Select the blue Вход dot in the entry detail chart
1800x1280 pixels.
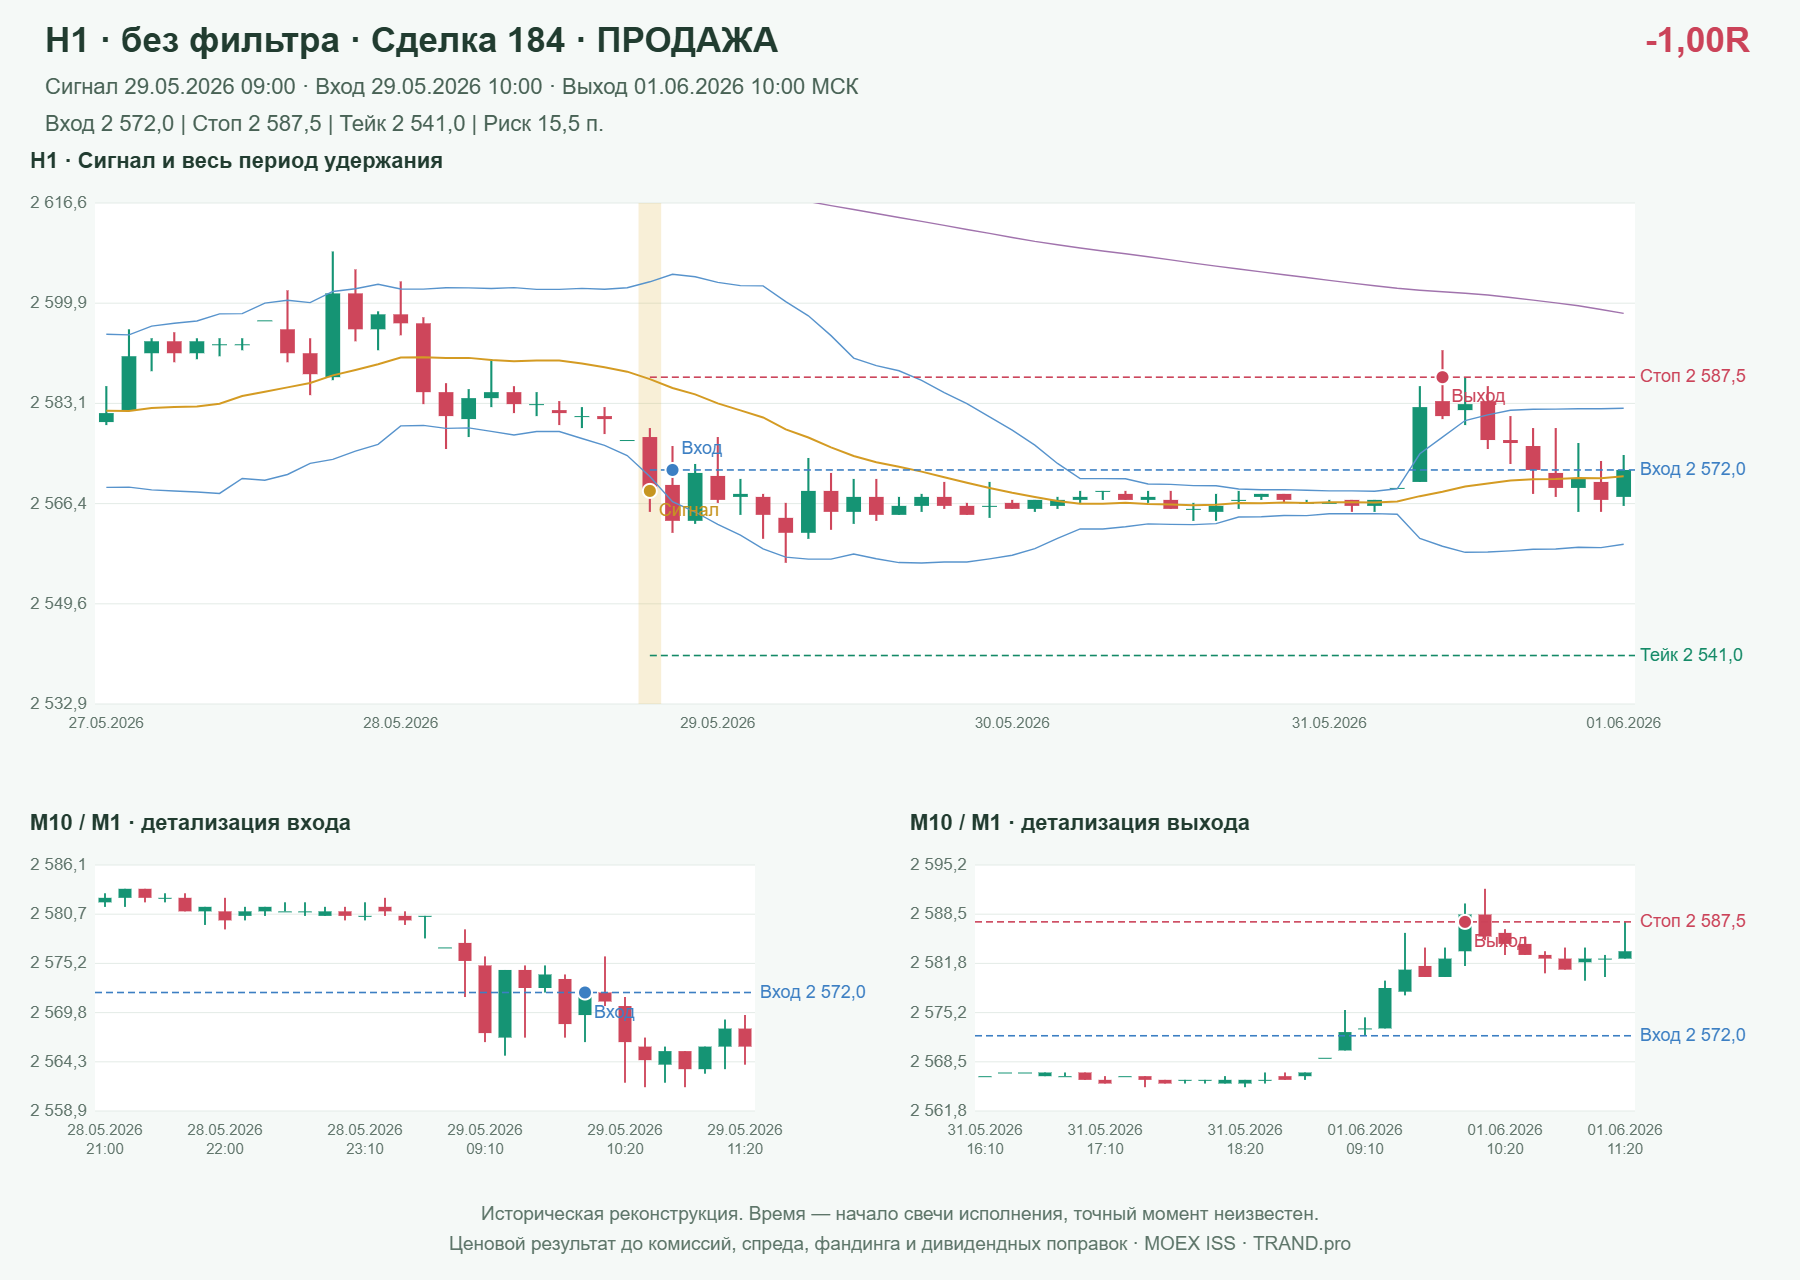[x=585, y=993]
